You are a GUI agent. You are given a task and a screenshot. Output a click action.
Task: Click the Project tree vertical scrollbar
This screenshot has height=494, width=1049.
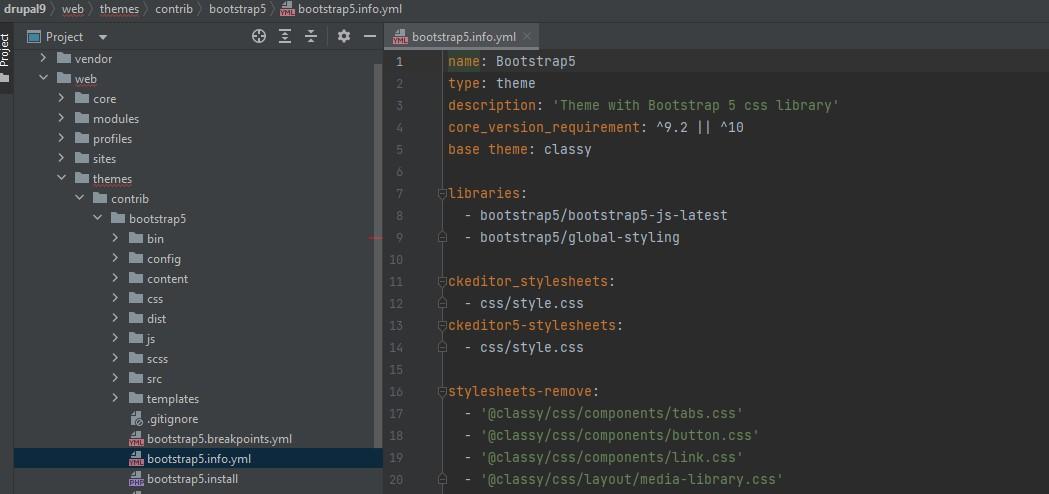[x=379, y=254]
